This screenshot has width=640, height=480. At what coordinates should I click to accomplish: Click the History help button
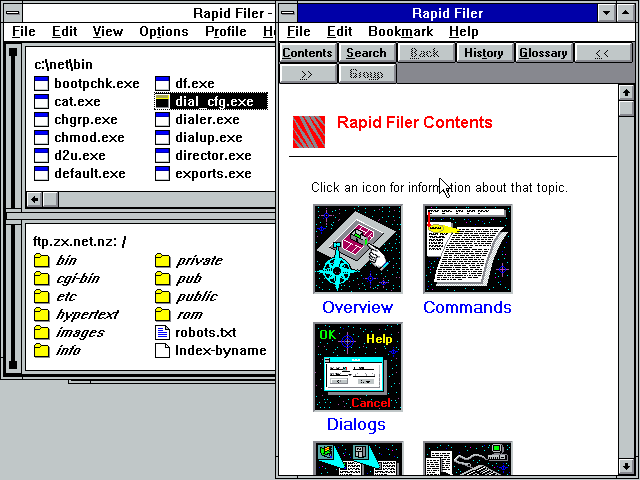(484, 53)
